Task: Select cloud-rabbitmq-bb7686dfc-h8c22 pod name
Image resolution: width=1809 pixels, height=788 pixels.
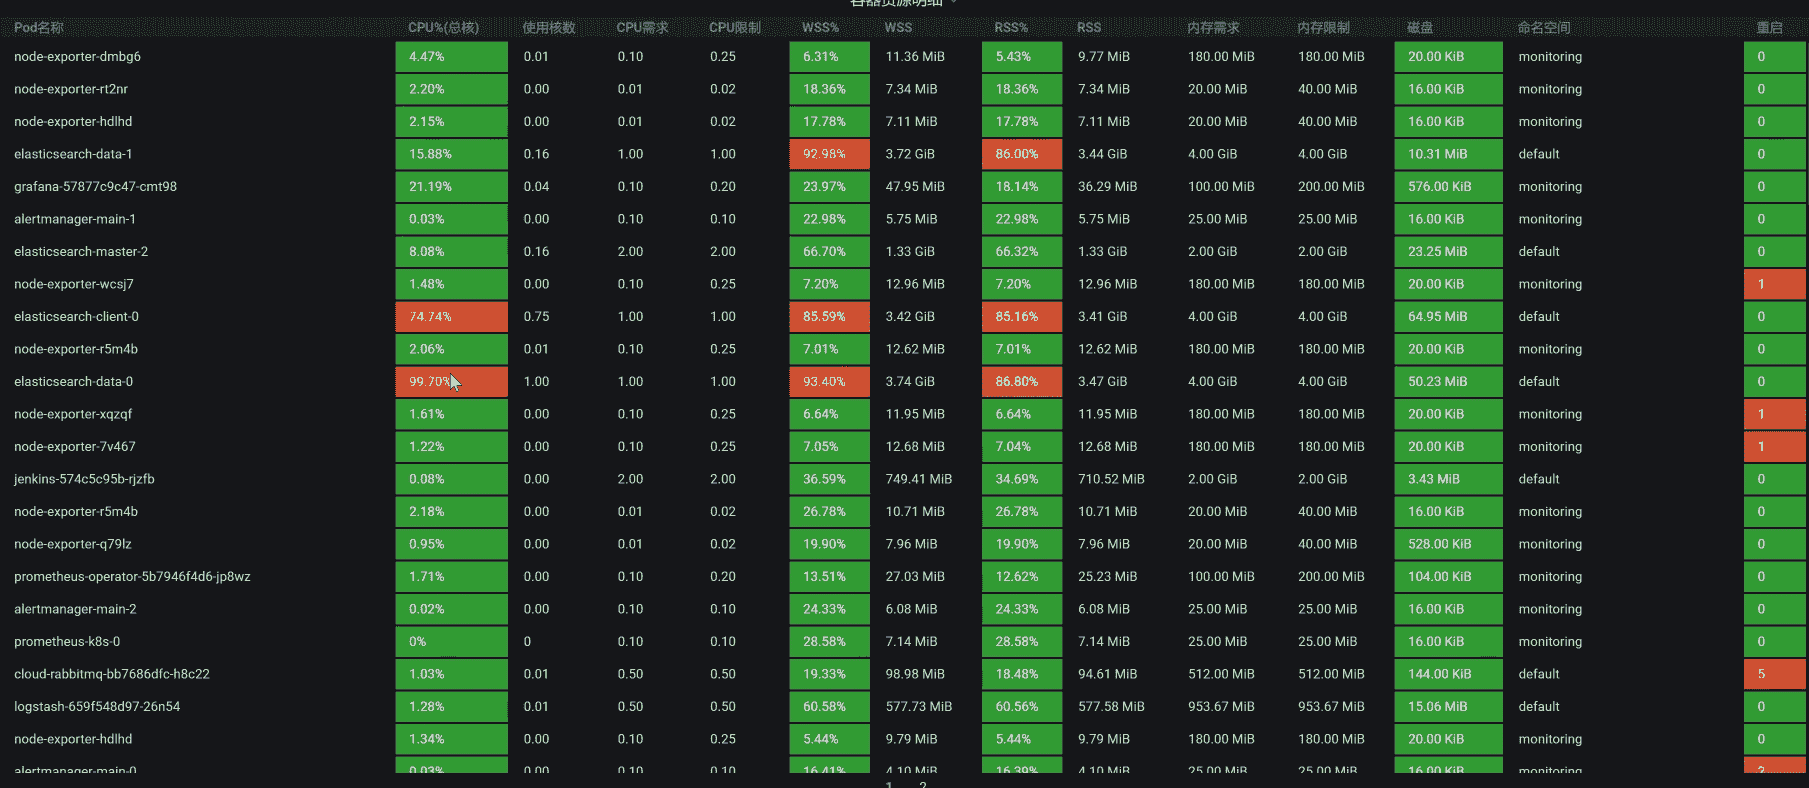Action: click(x=112, y=674)
